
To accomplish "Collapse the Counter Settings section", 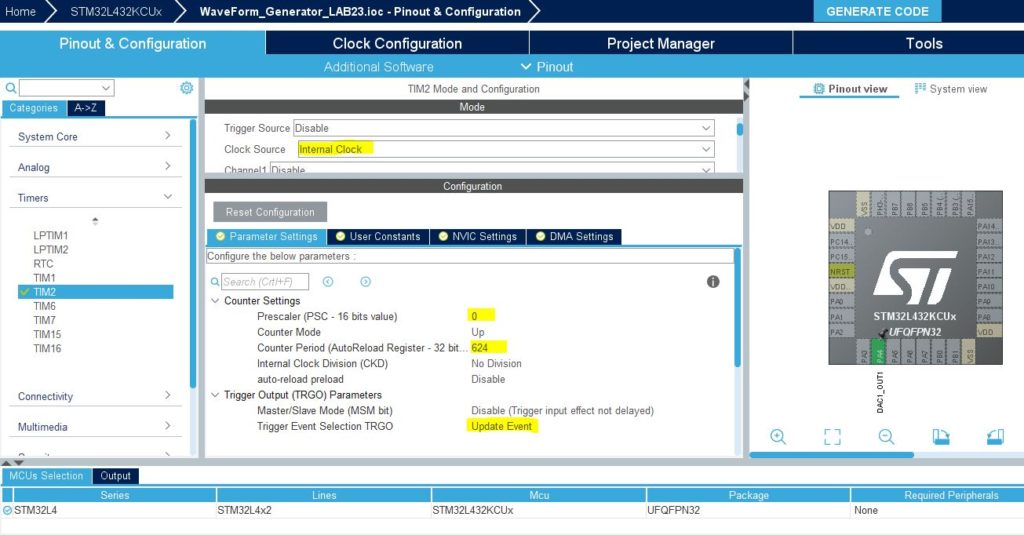I will 216,301.
